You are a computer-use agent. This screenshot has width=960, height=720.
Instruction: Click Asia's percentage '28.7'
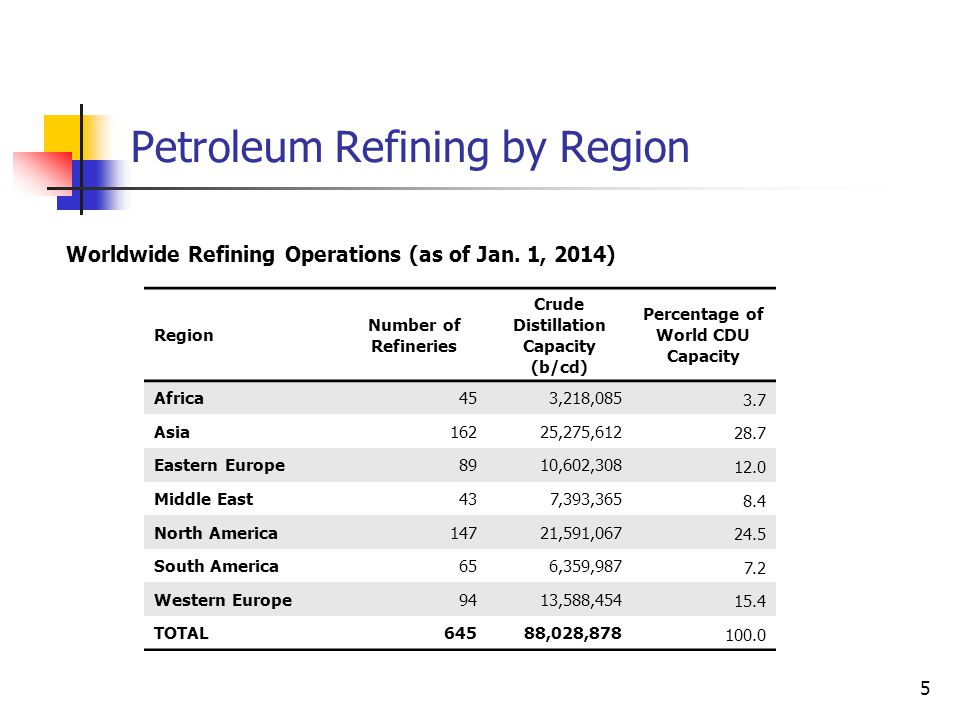coord(750,433)
